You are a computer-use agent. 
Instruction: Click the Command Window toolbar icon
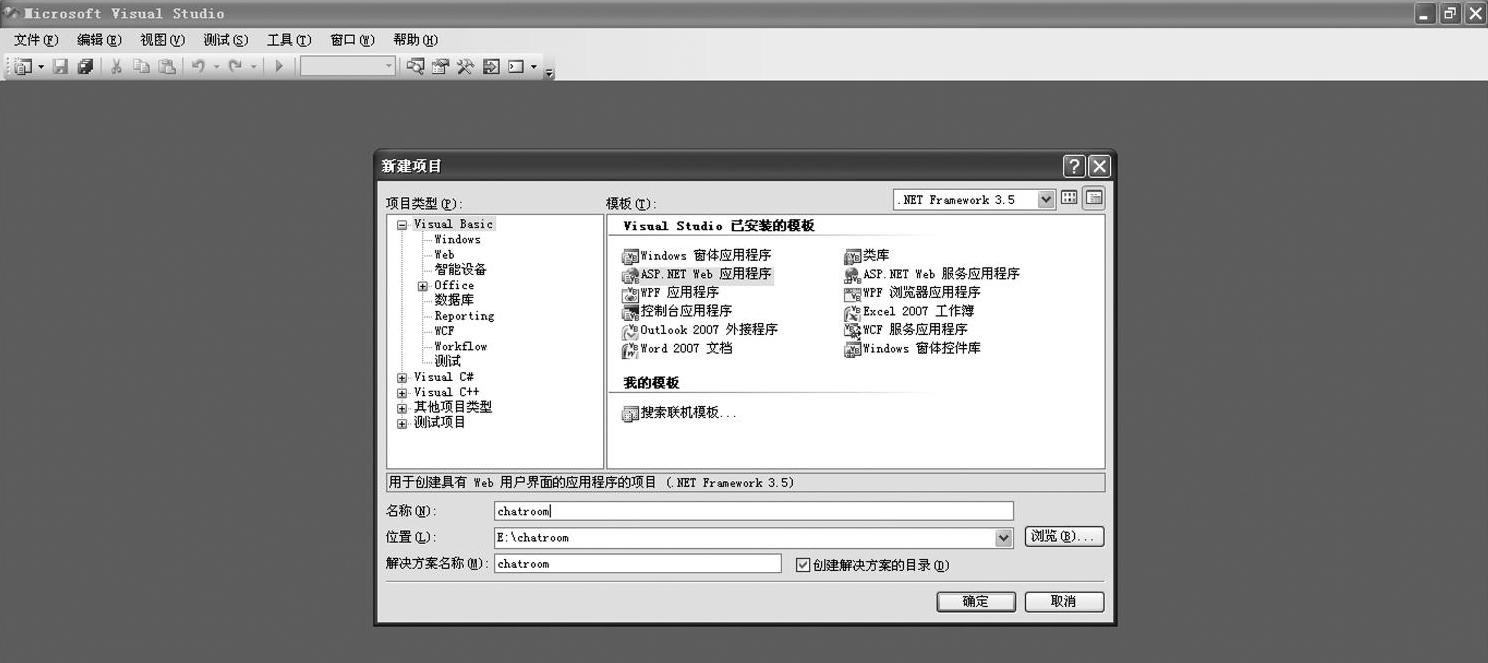(516, 66)
